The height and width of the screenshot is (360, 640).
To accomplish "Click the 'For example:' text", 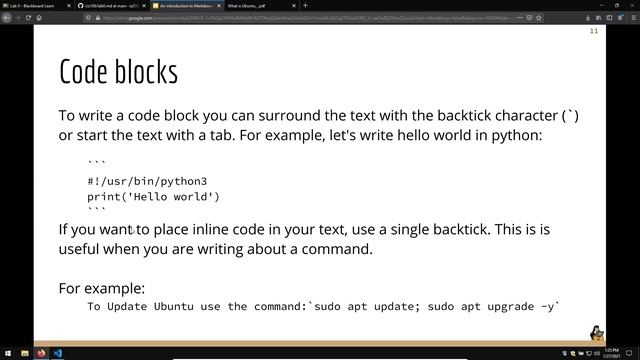I will coord(102,289).
